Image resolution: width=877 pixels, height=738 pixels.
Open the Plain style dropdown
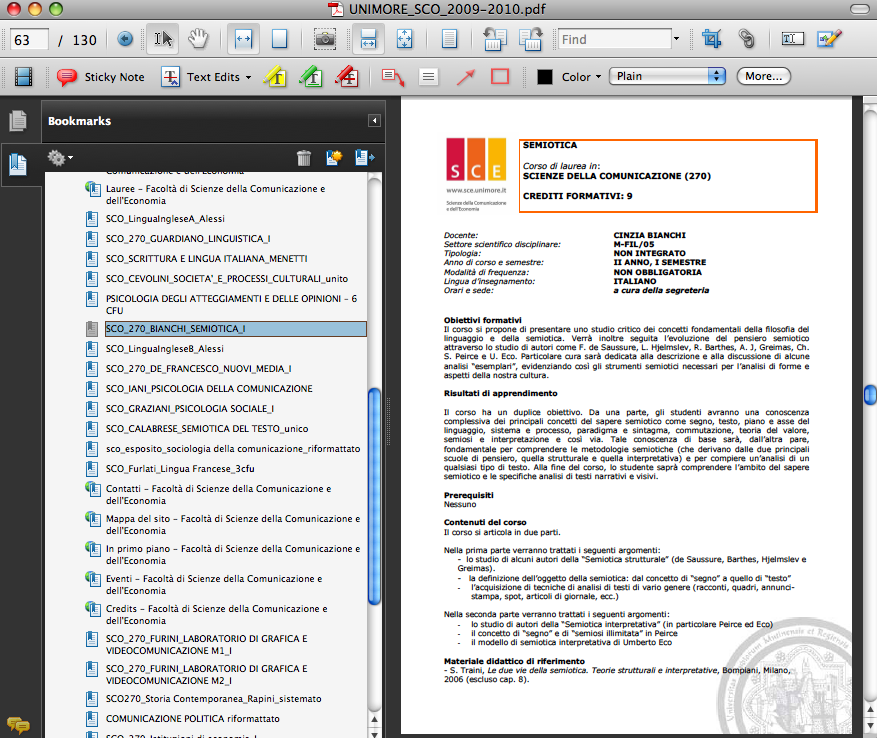669,76
